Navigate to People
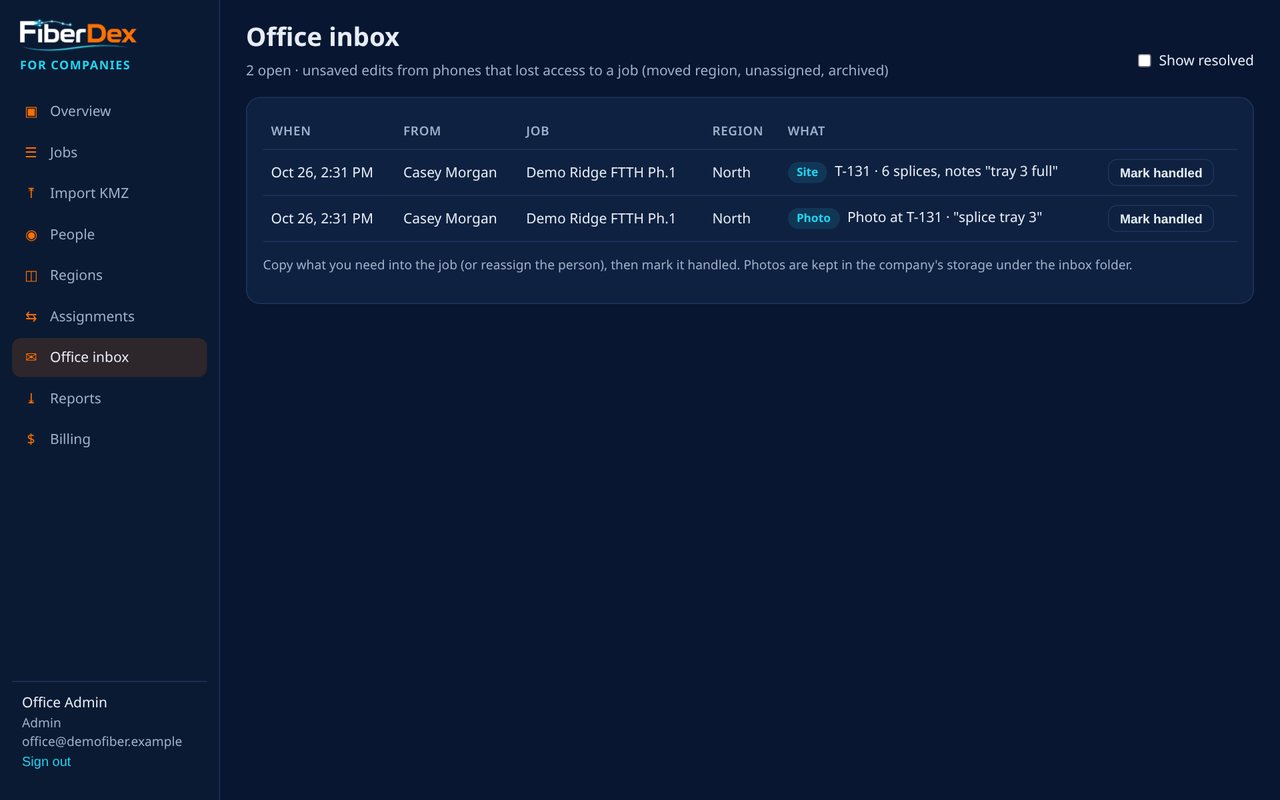The height and width of the screenshot is (800, 1280). click(x=109, y=234)
